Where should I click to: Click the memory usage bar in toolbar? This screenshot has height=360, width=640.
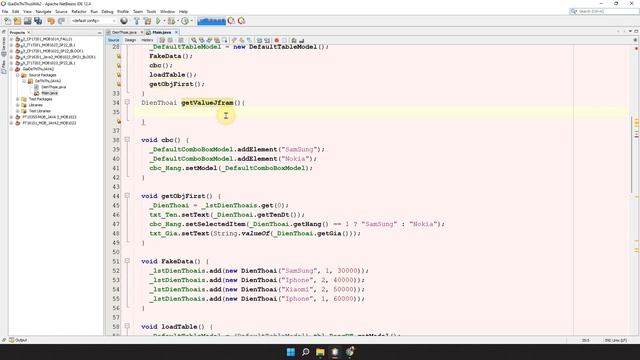pyautogui.click(x=211, y=21)
